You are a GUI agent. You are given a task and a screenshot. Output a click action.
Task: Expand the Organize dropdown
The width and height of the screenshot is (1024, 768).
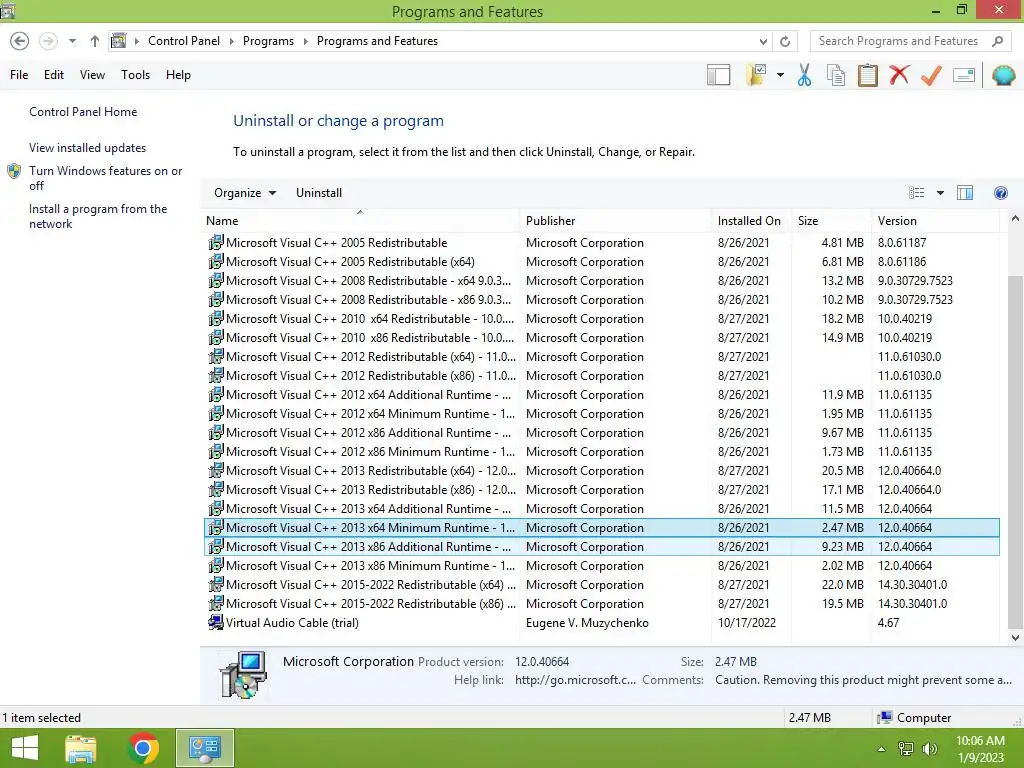[245, 193]
